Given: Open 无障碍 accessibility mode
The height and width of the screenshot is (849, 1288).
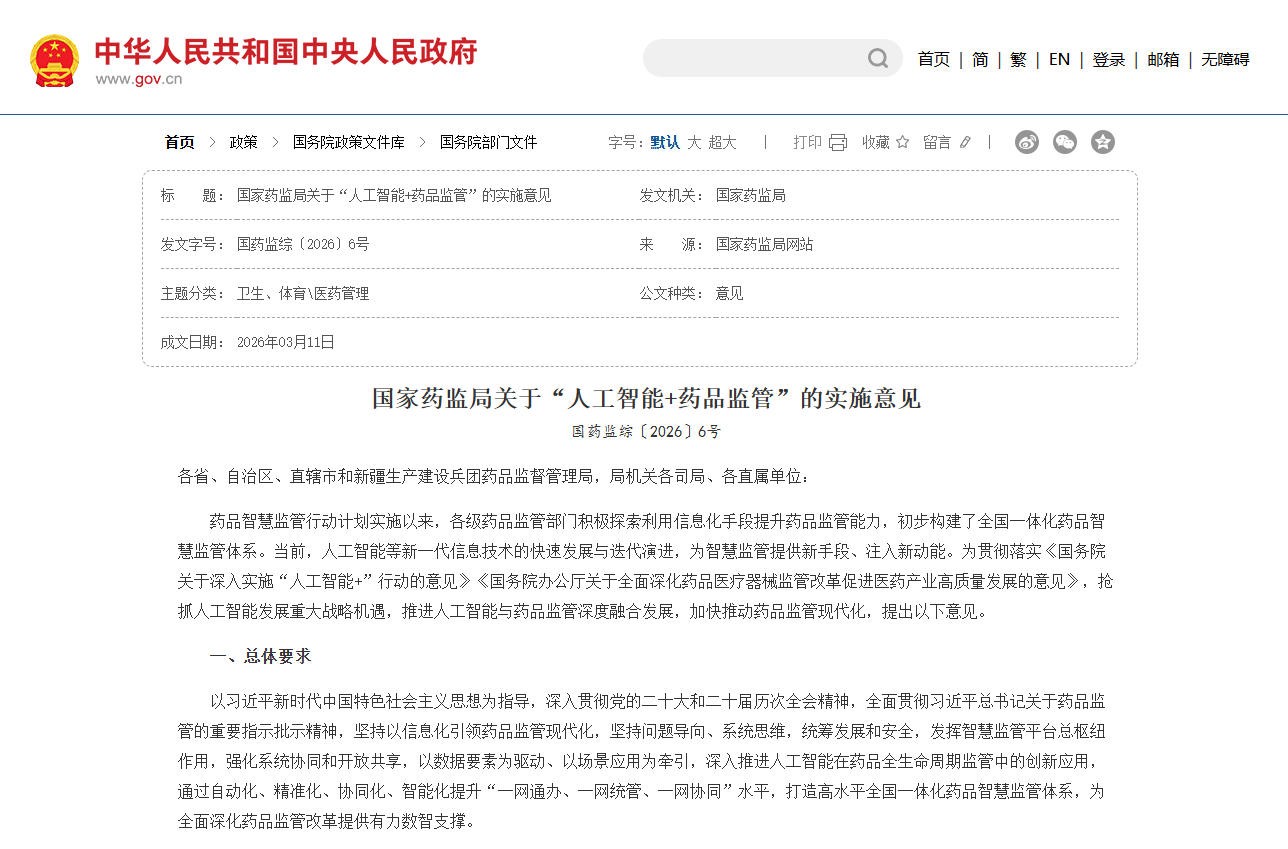Looking at the screenshot, I should [x=1225, y=59].
